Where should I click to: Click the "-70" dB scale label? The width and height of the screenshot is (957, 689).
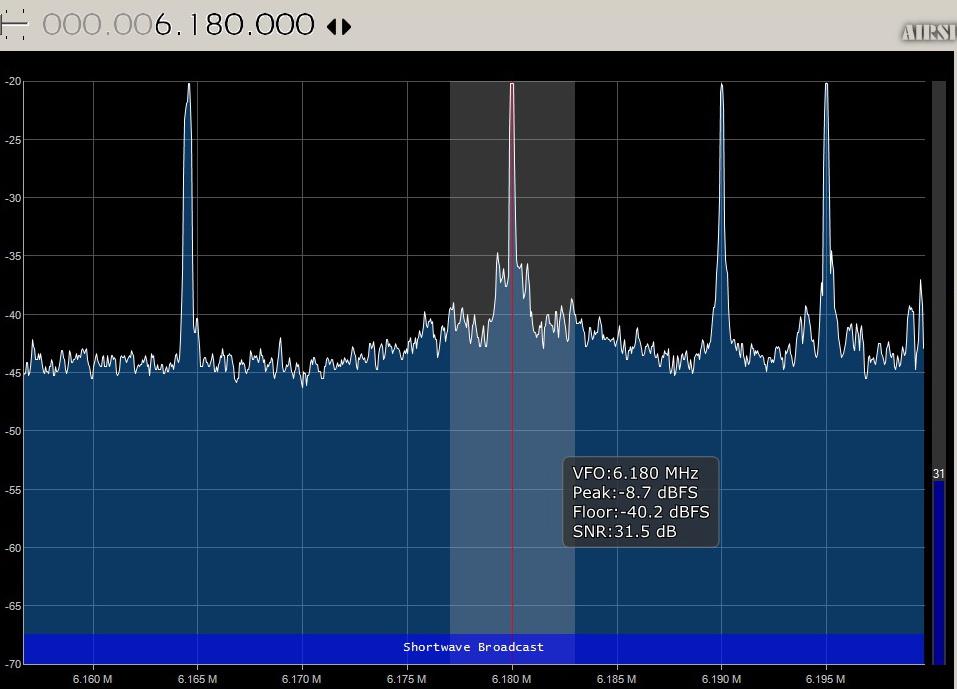coord(13,664)
